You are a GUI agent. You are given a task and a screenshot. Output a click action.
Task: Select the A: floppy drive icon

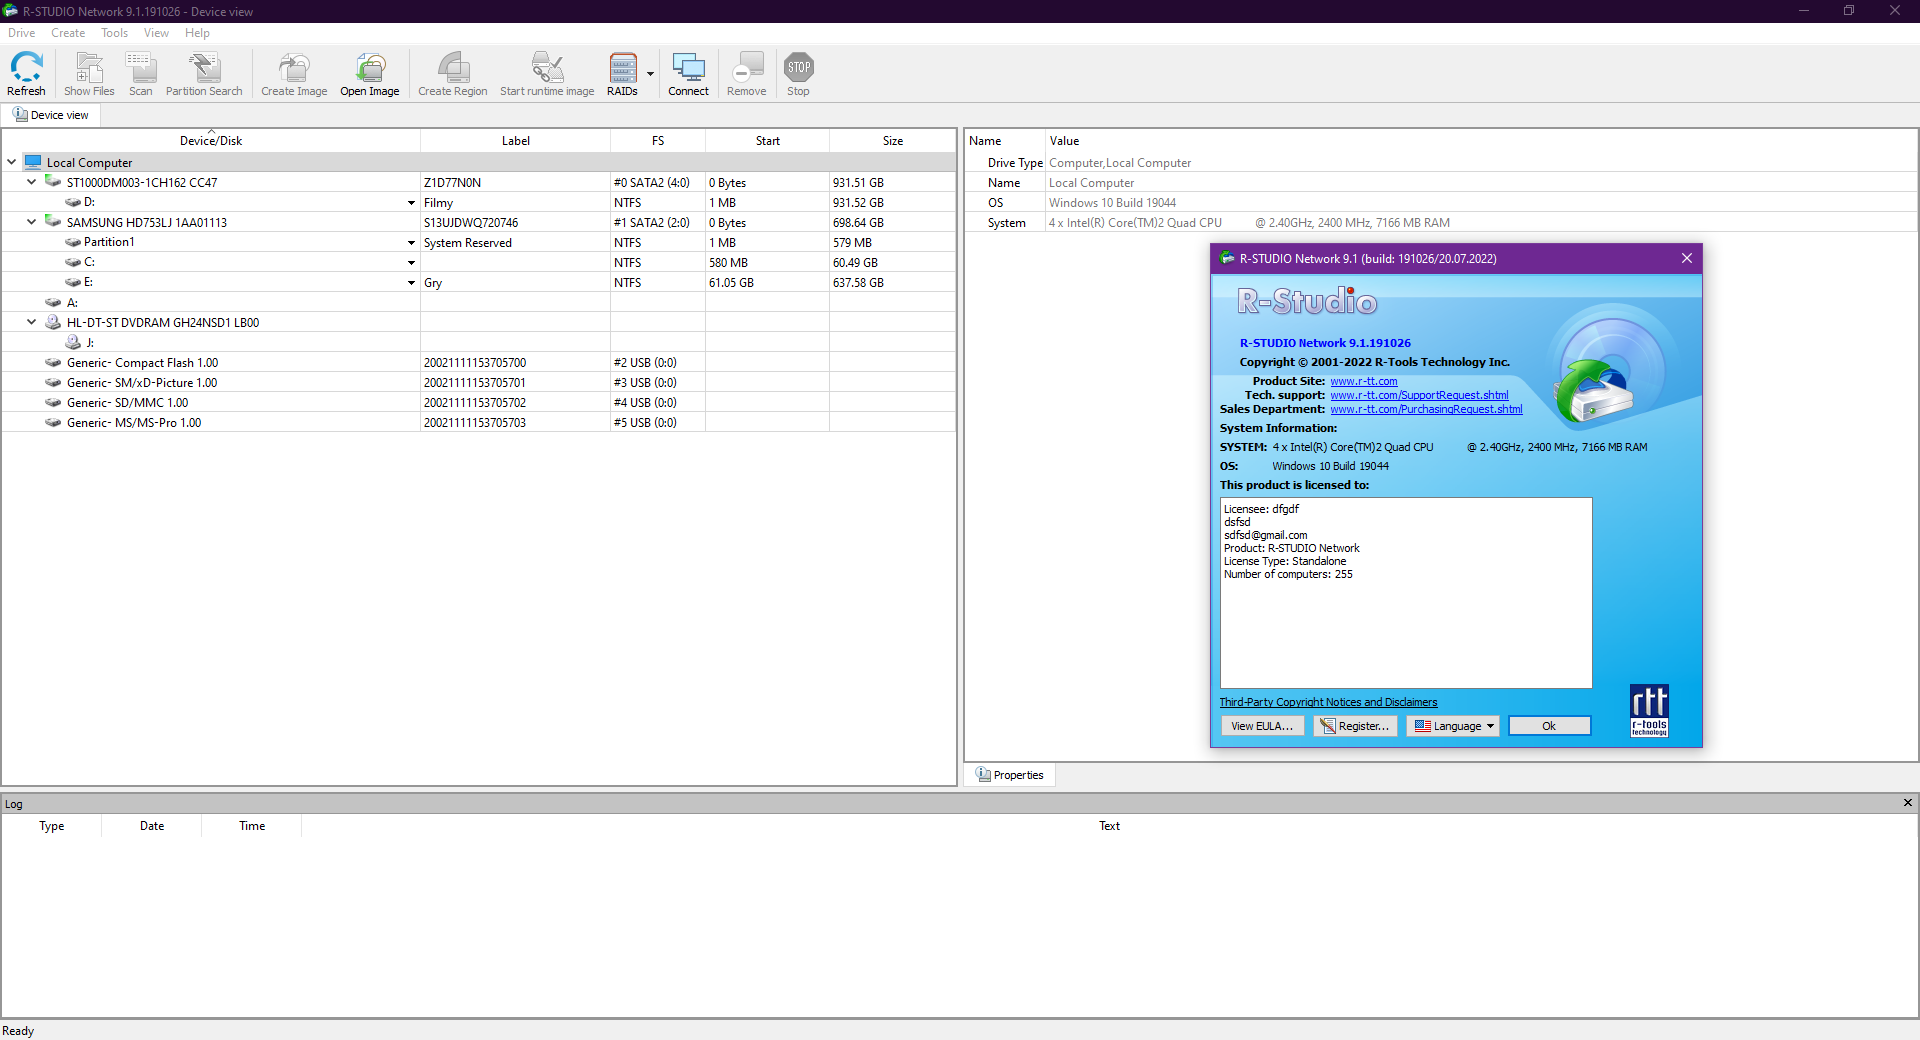point(53,302)
